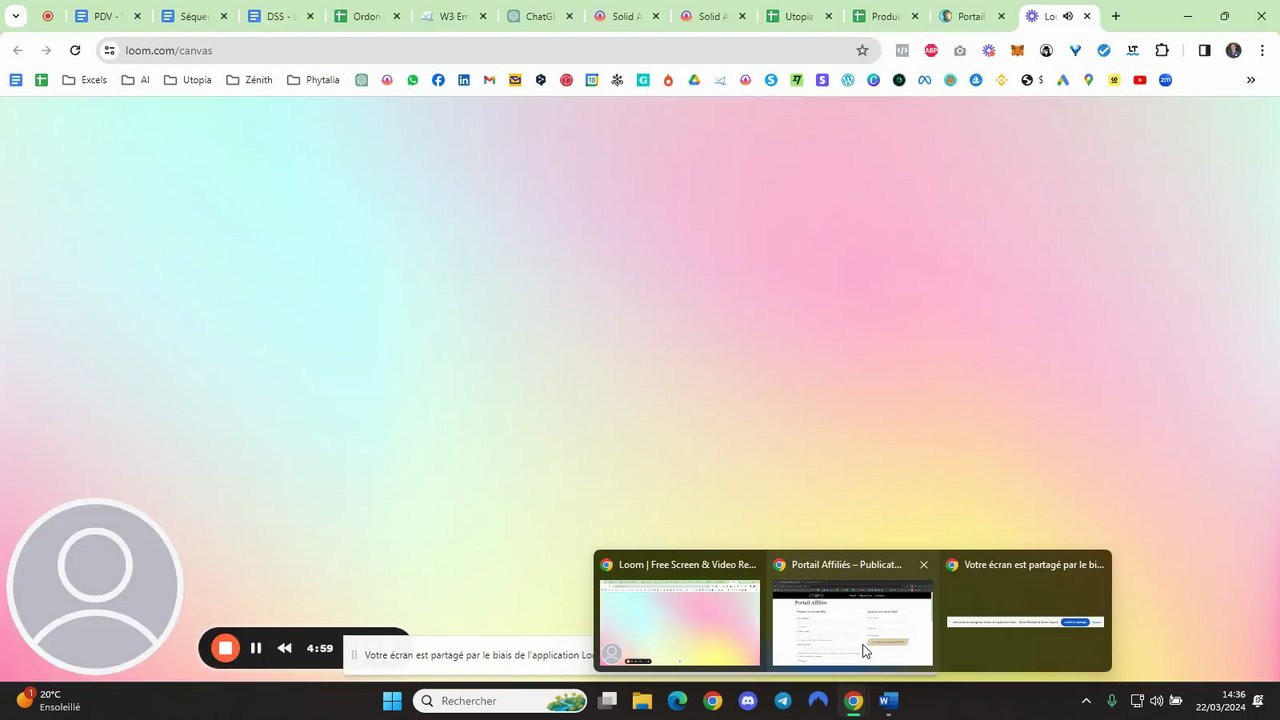Viewport: 1280px width, 720px height.
Task: Toggle the Chrome side panel
Action: pos(1204,50)
